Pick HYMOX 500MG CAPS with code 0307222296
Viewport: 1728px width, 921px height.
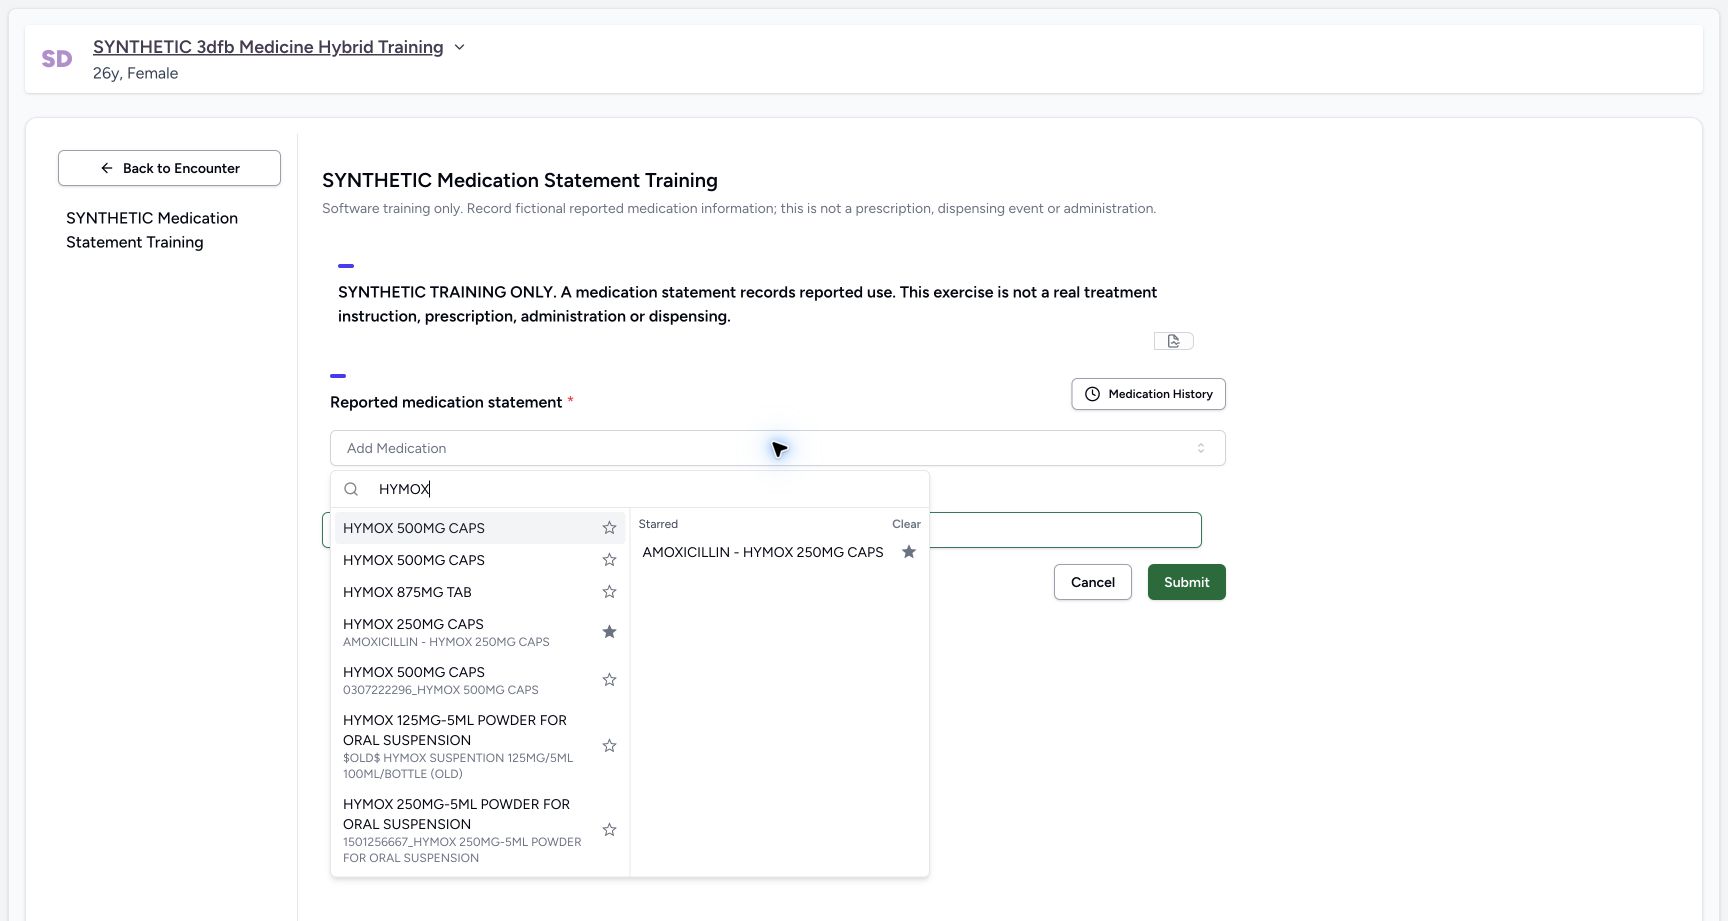[x=480, y=680]
